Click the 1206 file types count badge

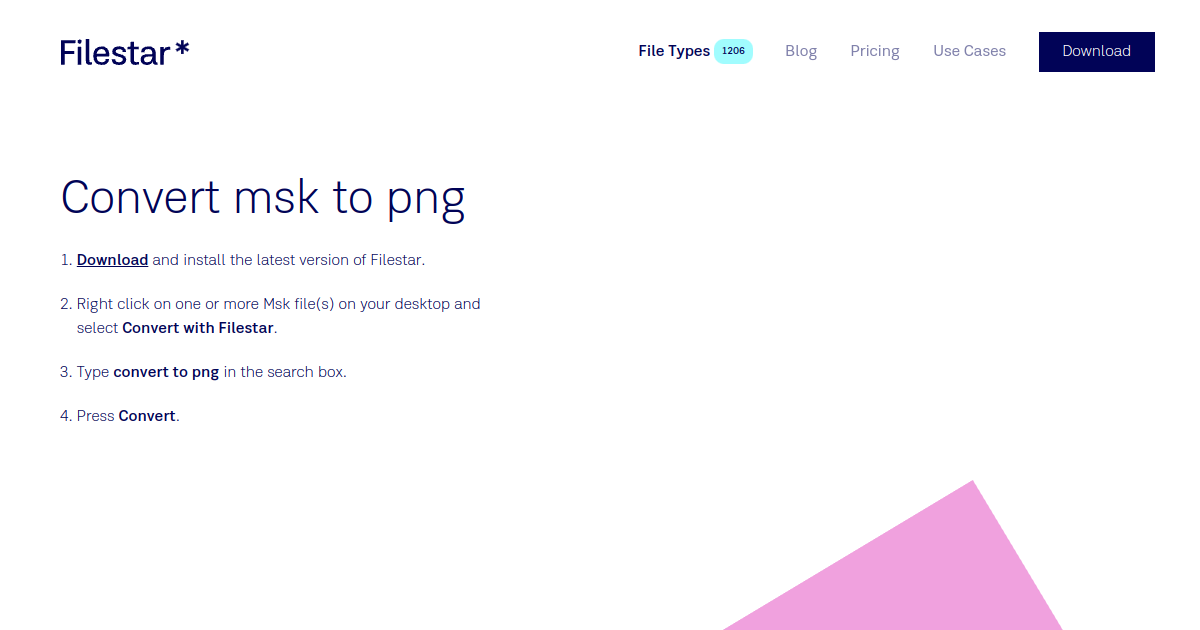733,50
